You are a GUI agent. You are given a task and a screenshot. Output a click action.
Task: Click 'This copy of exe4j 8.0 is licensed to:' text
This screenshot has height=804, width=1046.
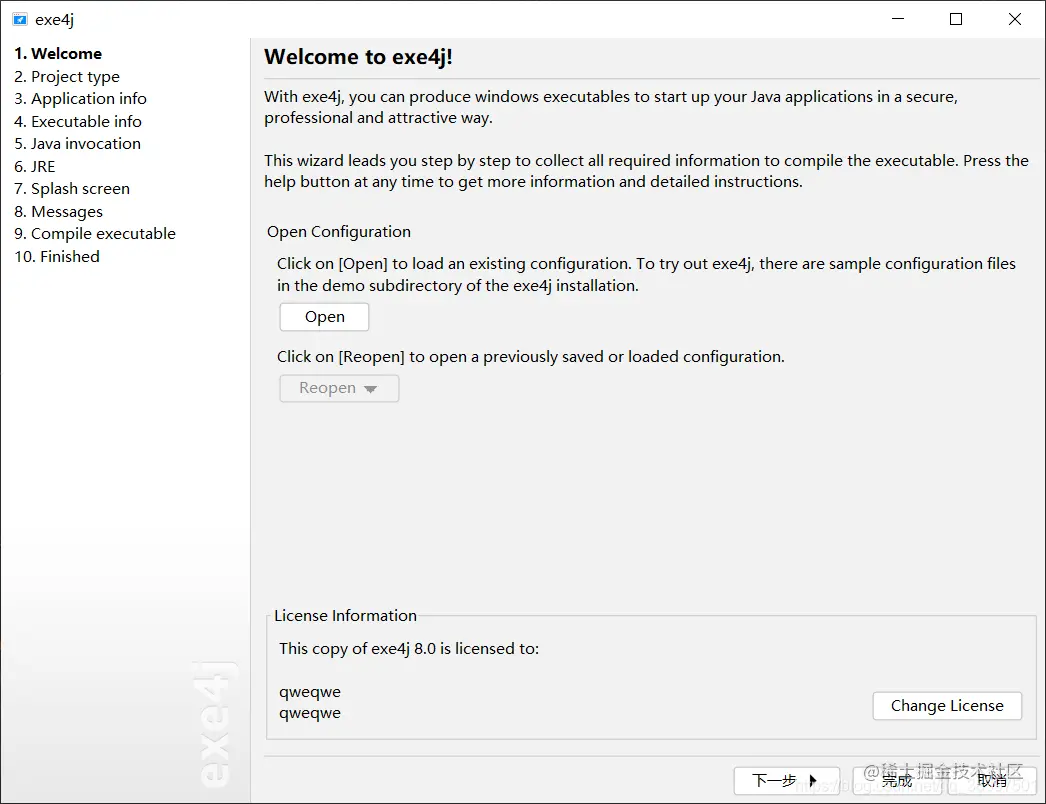point(409,649)
